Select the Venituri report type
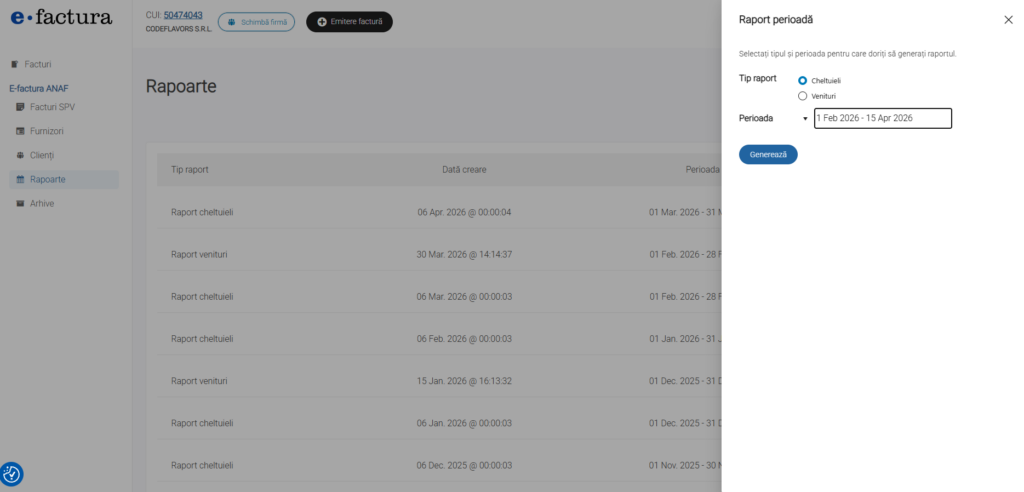The image size is (1024, 492). (x=803, y=96)
